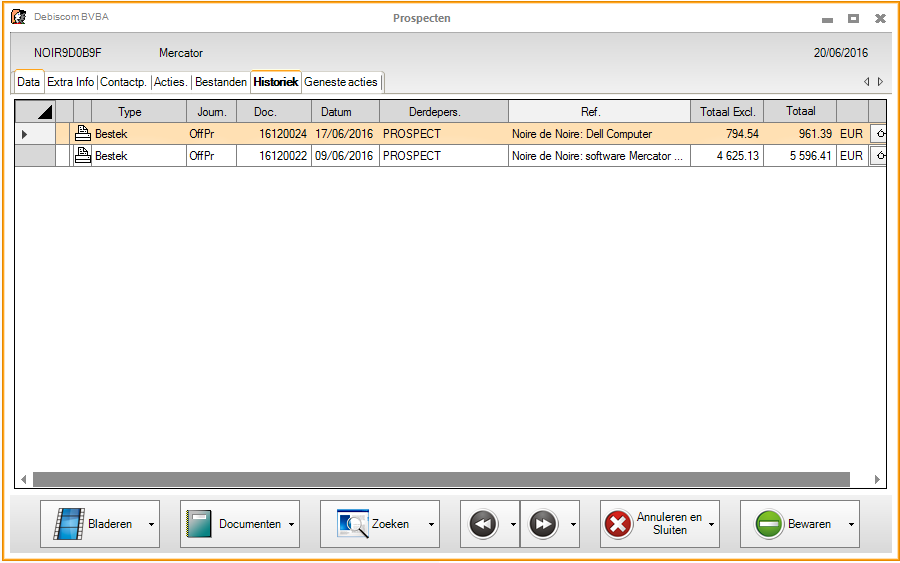This screenshot has width=900, height=563.
Task: Switch to the Extra Info tab
Action: tap(70, 82)
